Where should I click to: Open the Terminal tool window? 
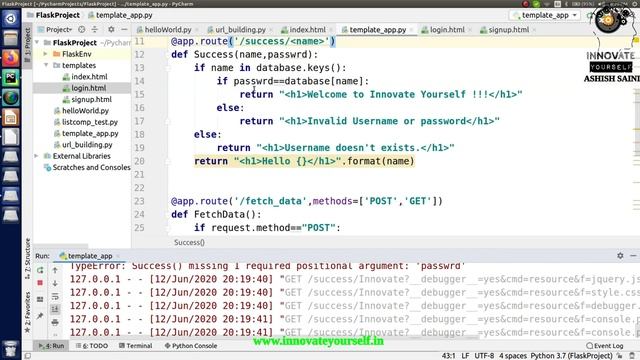coord(136,346)
